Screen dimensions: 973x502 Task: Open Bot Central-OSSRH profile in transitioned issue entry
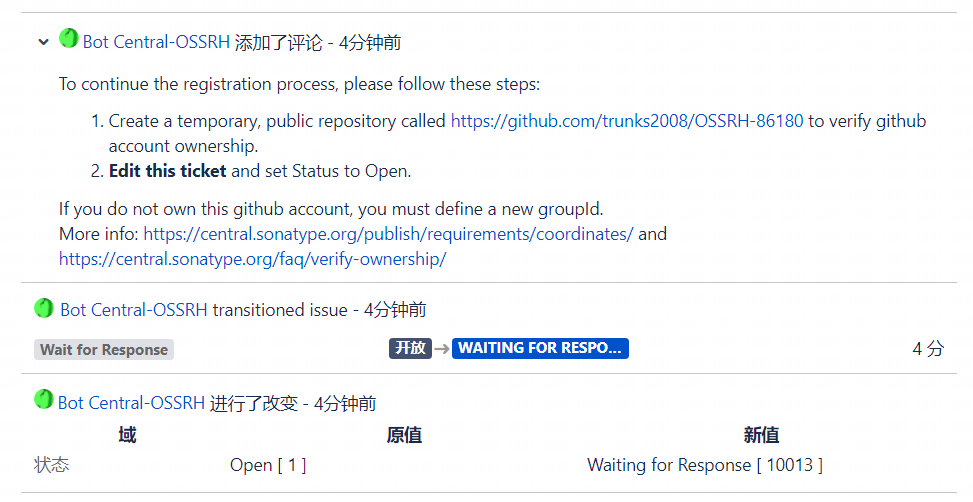[134, 310]
